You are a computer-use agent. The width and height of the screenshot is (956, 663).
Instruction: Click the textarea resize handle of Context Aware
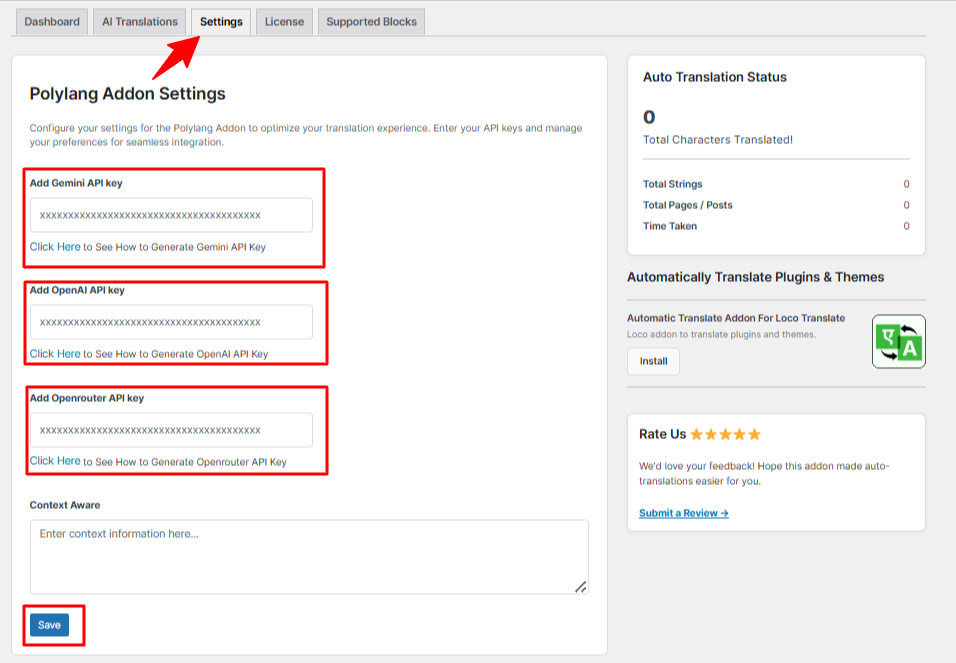click(x=581, y=587)
